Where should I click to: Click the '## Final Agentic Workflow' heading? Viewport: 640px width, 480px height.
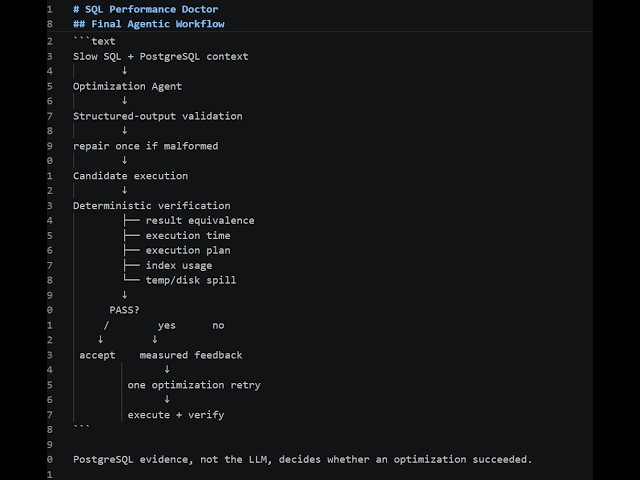point(149,24)
